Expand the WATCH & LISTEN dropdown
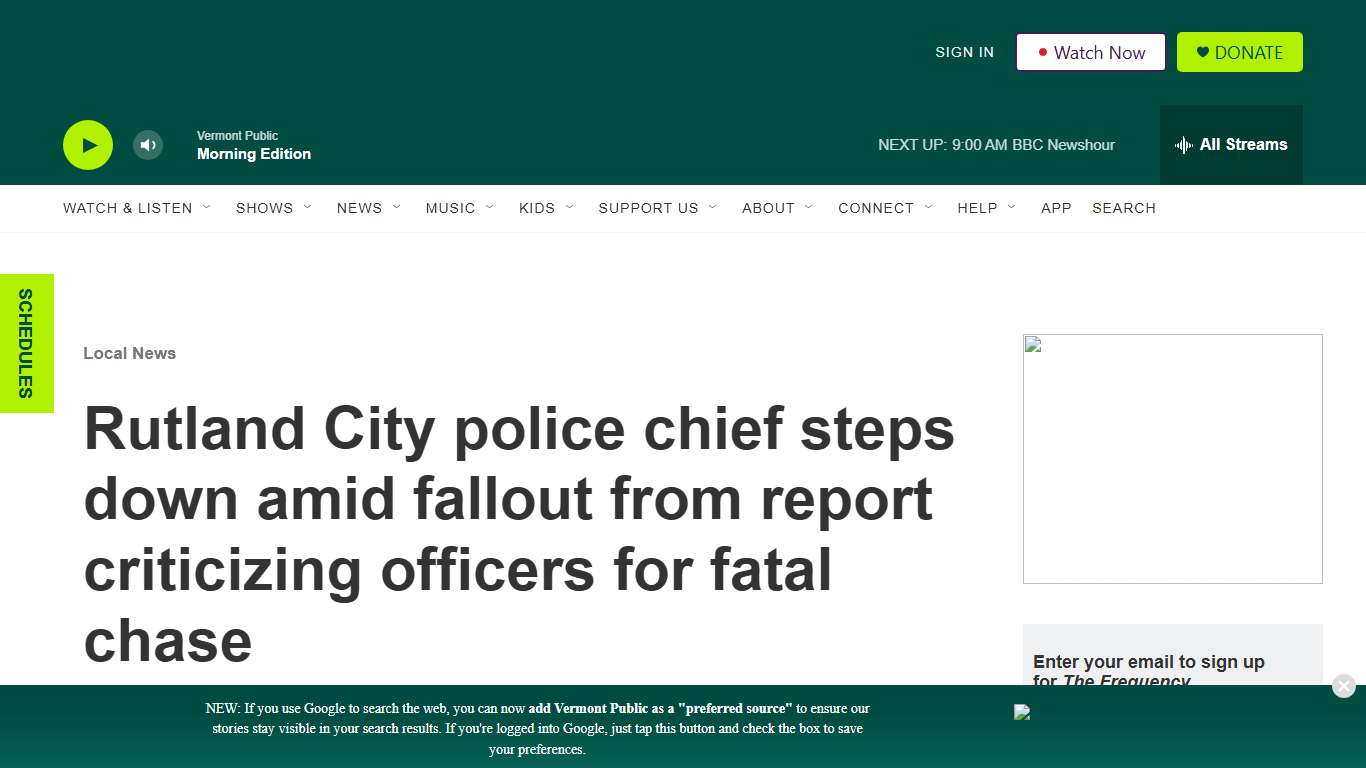 pos(207,207)
